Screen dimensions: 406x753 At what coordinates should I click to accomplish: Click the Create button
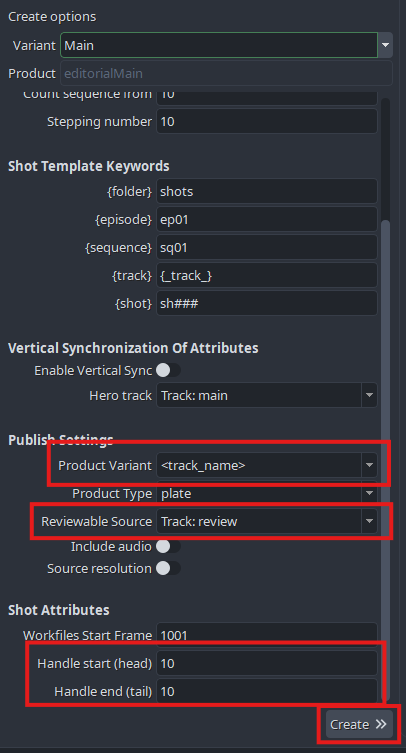coord(359,724)
